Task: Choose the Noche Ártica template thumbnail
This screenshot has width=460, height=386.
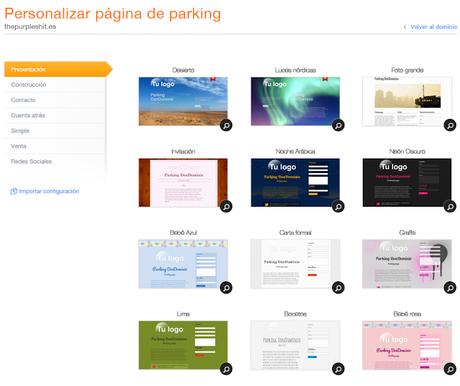Action: tap(295, 183)
